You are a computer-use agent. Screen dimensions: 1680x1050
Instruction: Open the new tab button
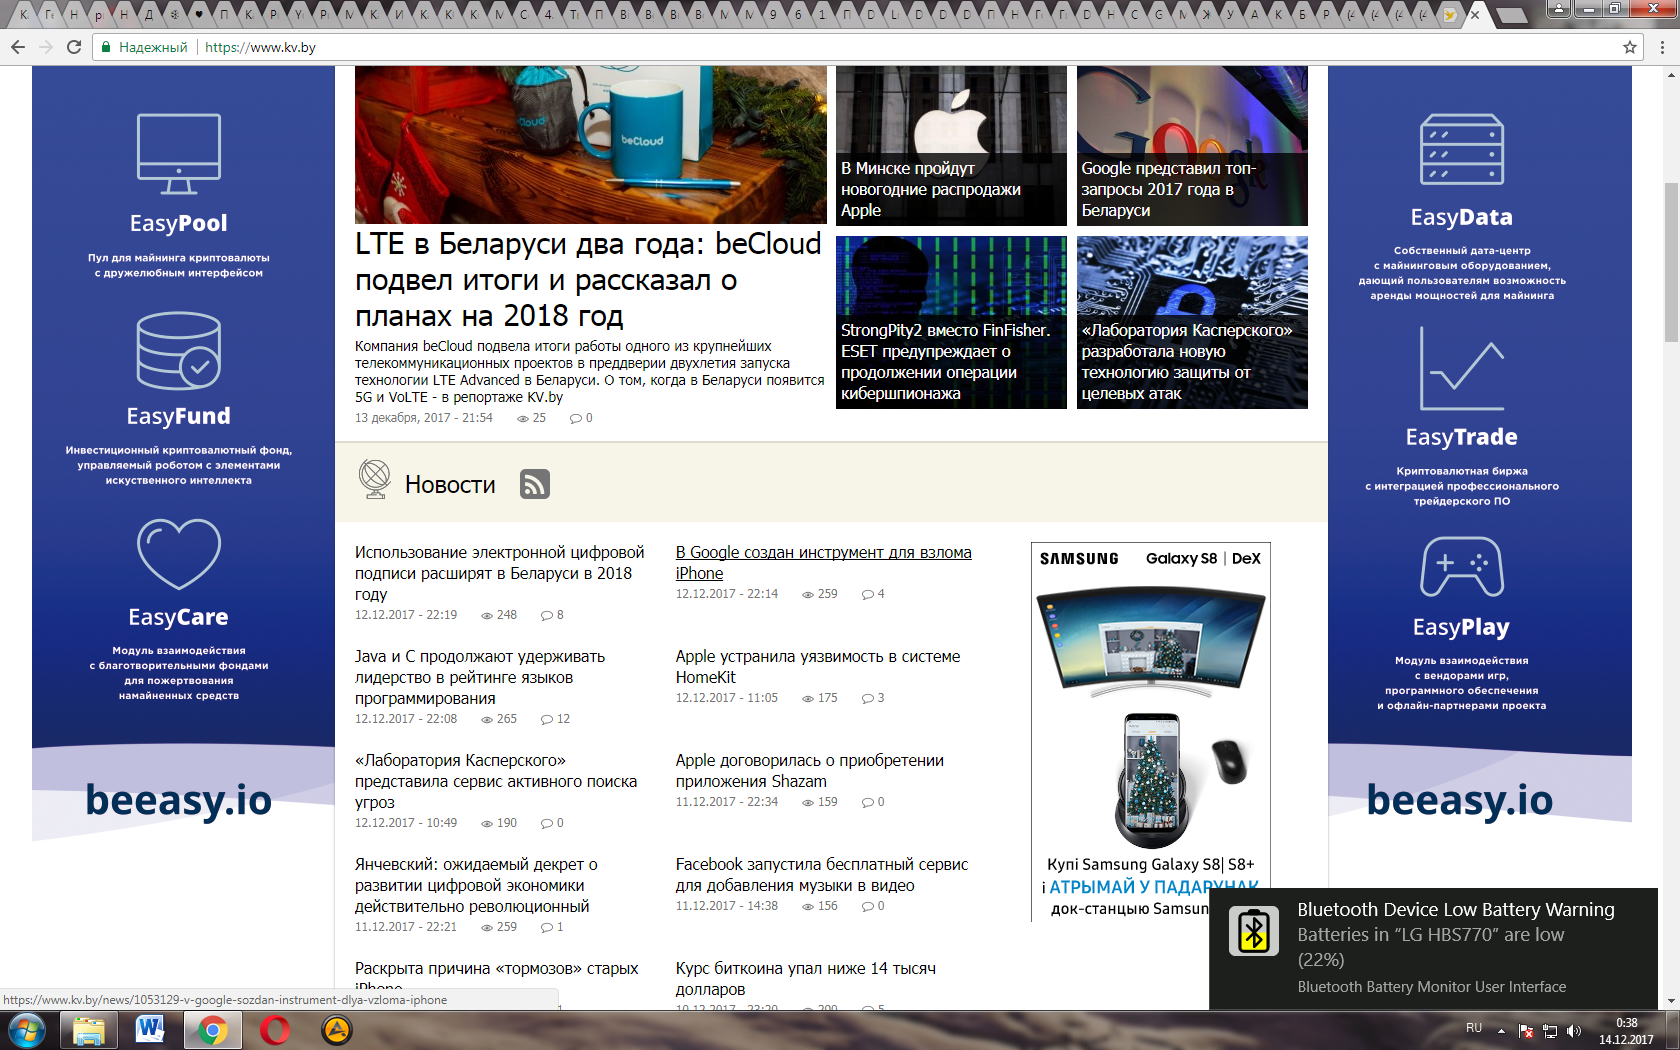point(1512,15)
